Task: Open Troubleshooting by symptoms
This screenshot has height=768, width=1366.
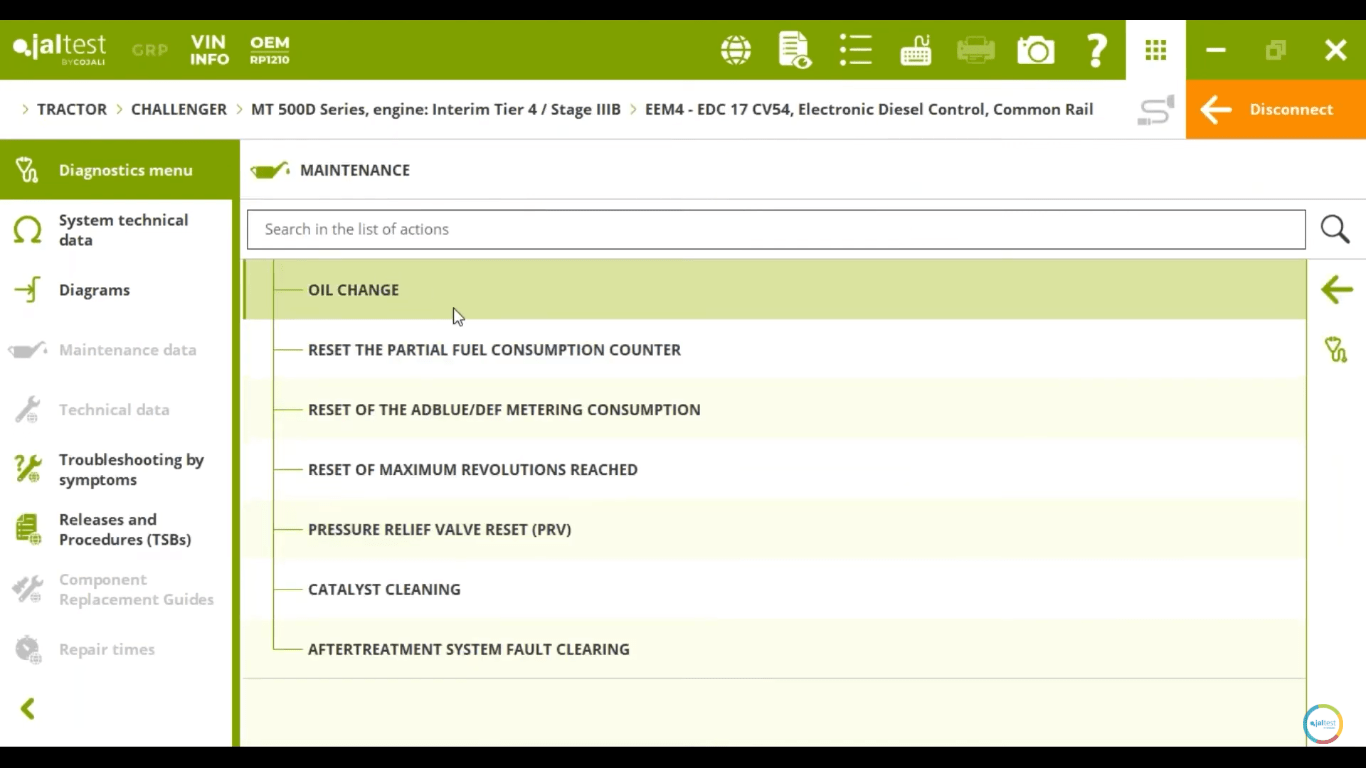Action: coord(130,470)
